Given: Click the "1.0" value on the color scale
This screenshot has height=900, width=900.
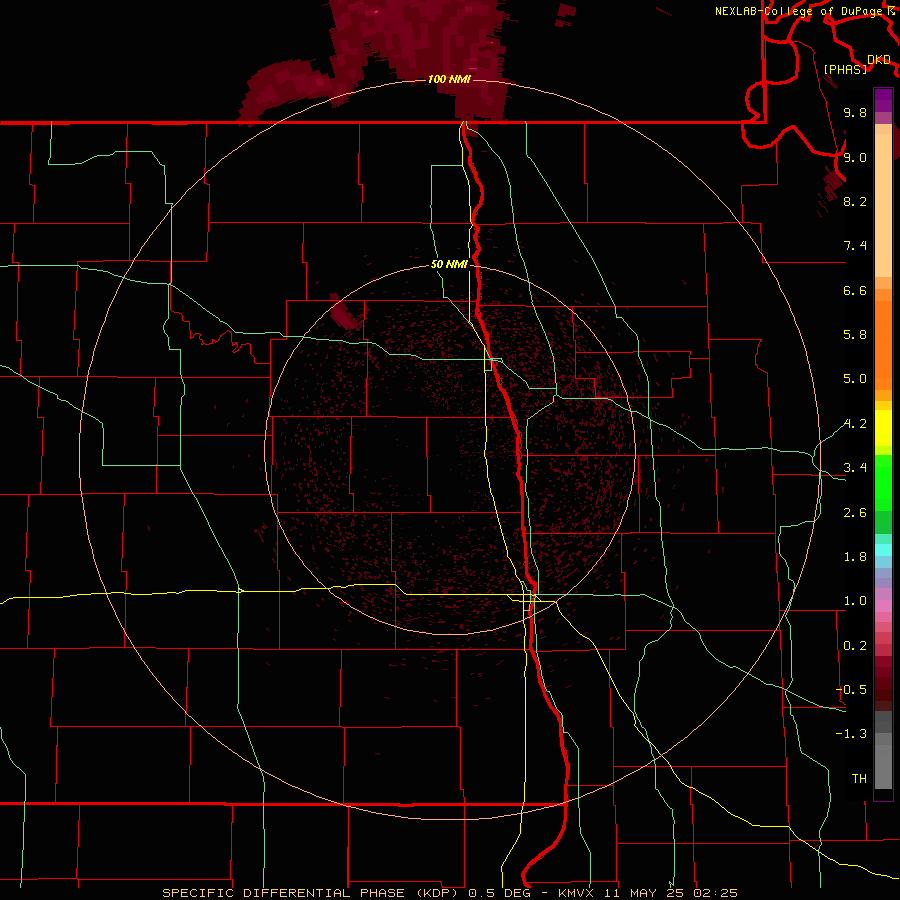Looking at the screenshot, I should point(855,601).
